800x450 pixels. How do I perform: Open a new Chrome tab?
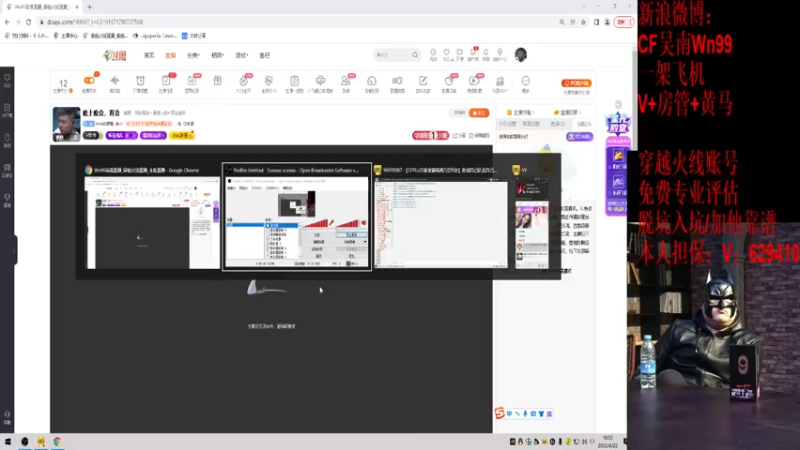point(89,7)
